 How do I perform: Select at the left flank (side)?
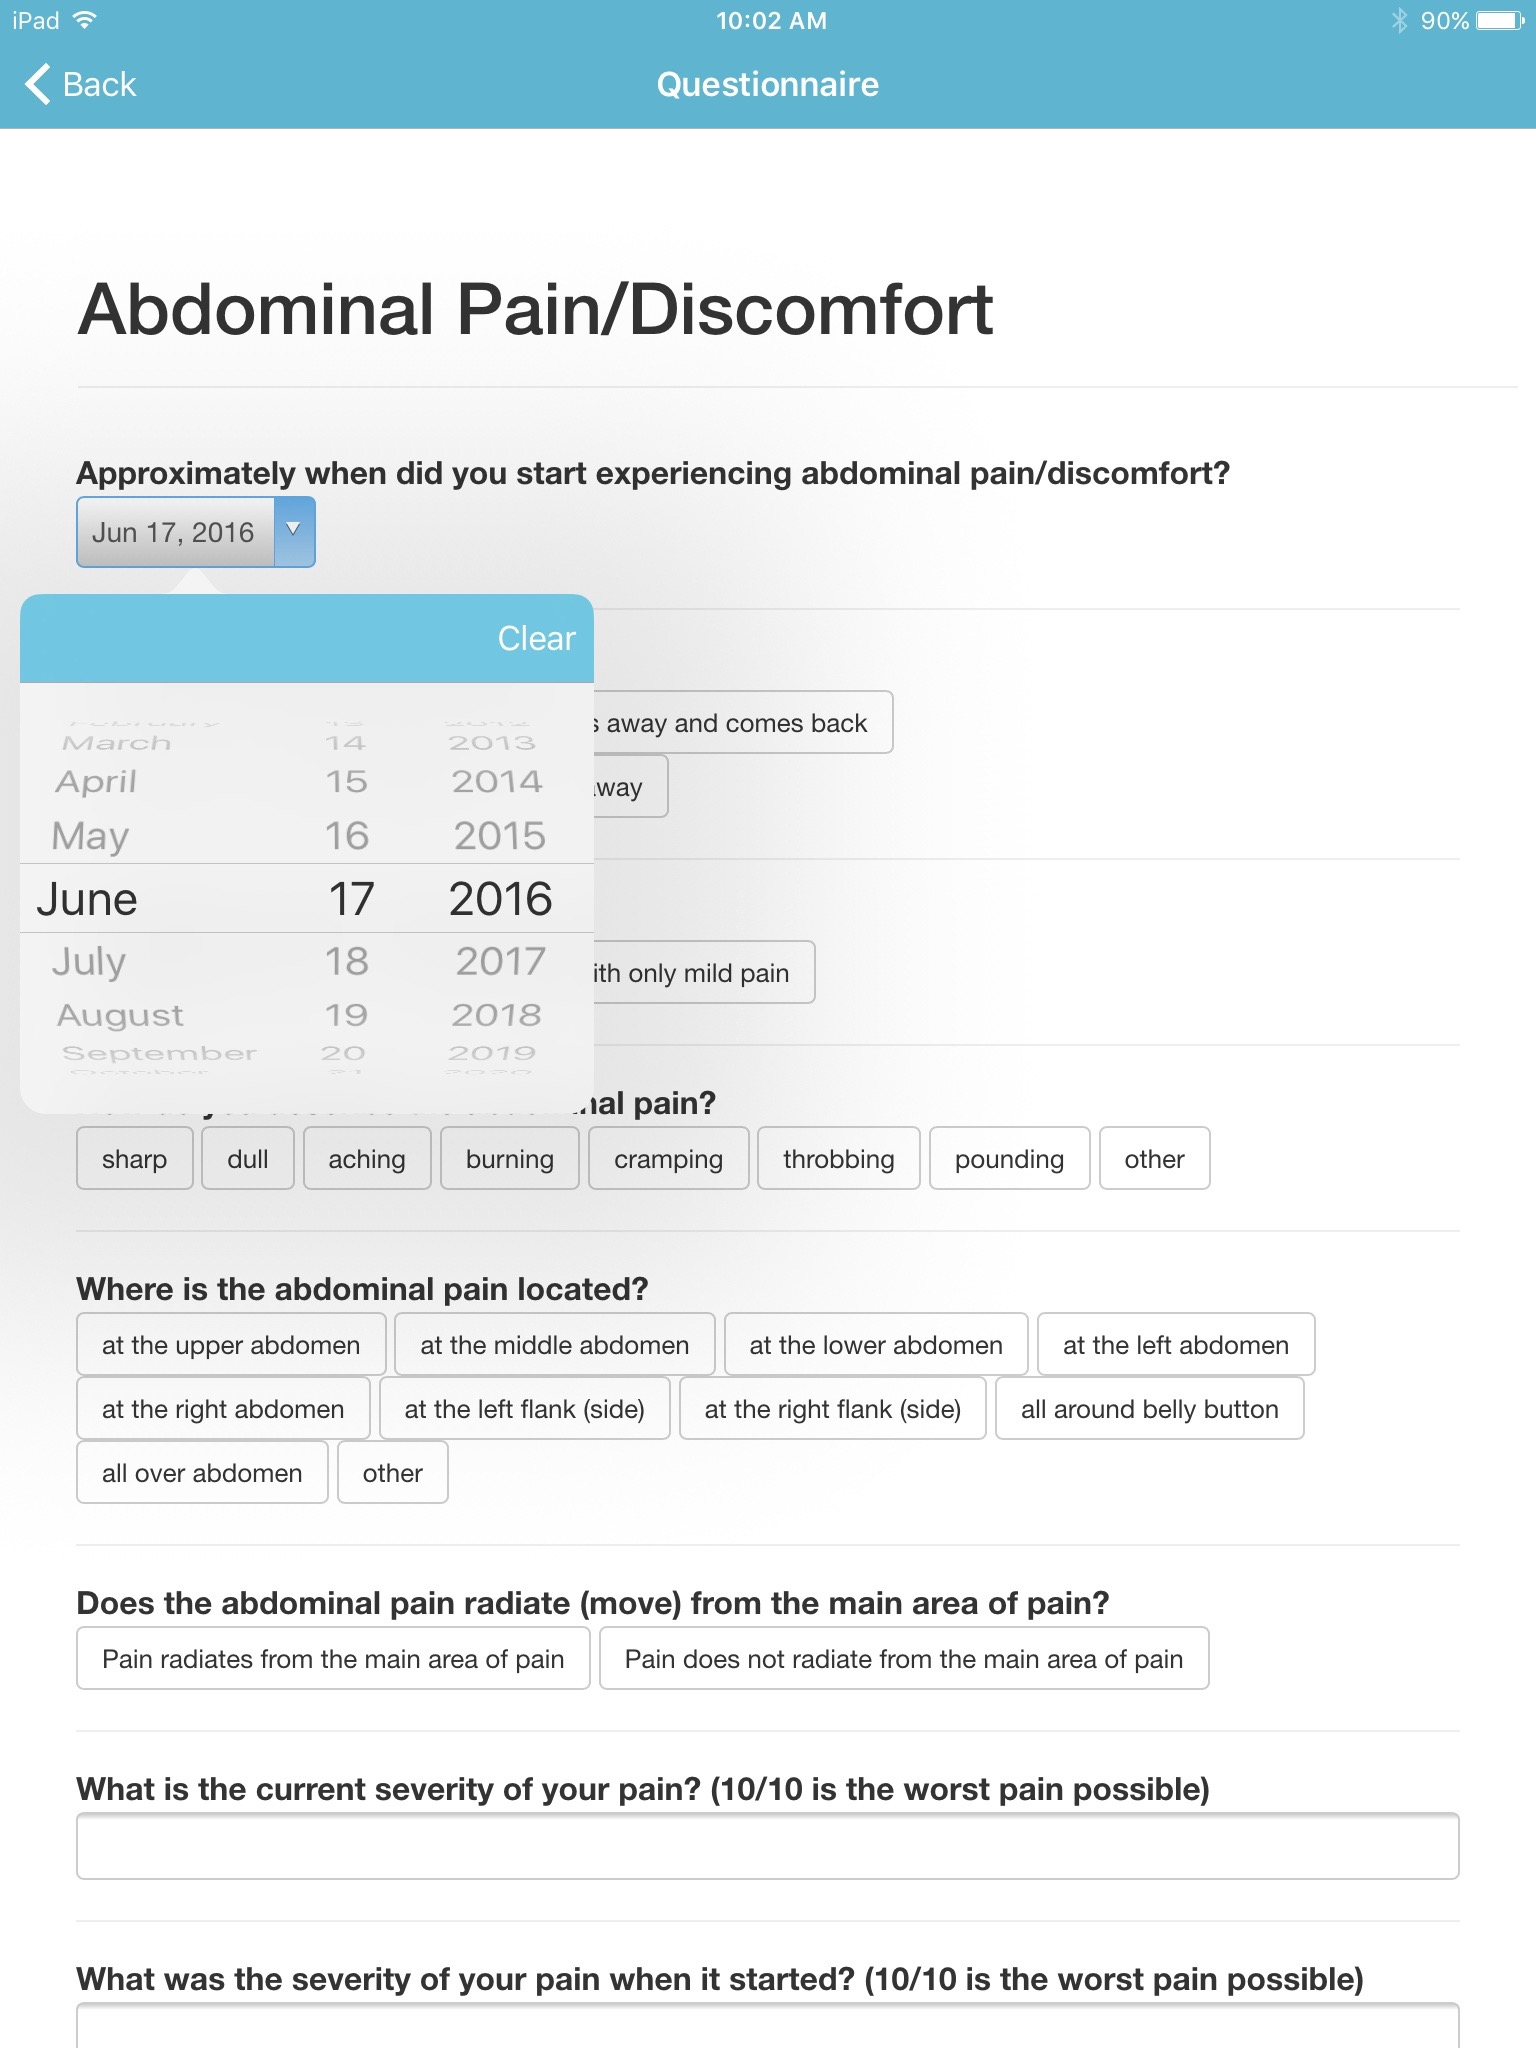pos(524,1408)
